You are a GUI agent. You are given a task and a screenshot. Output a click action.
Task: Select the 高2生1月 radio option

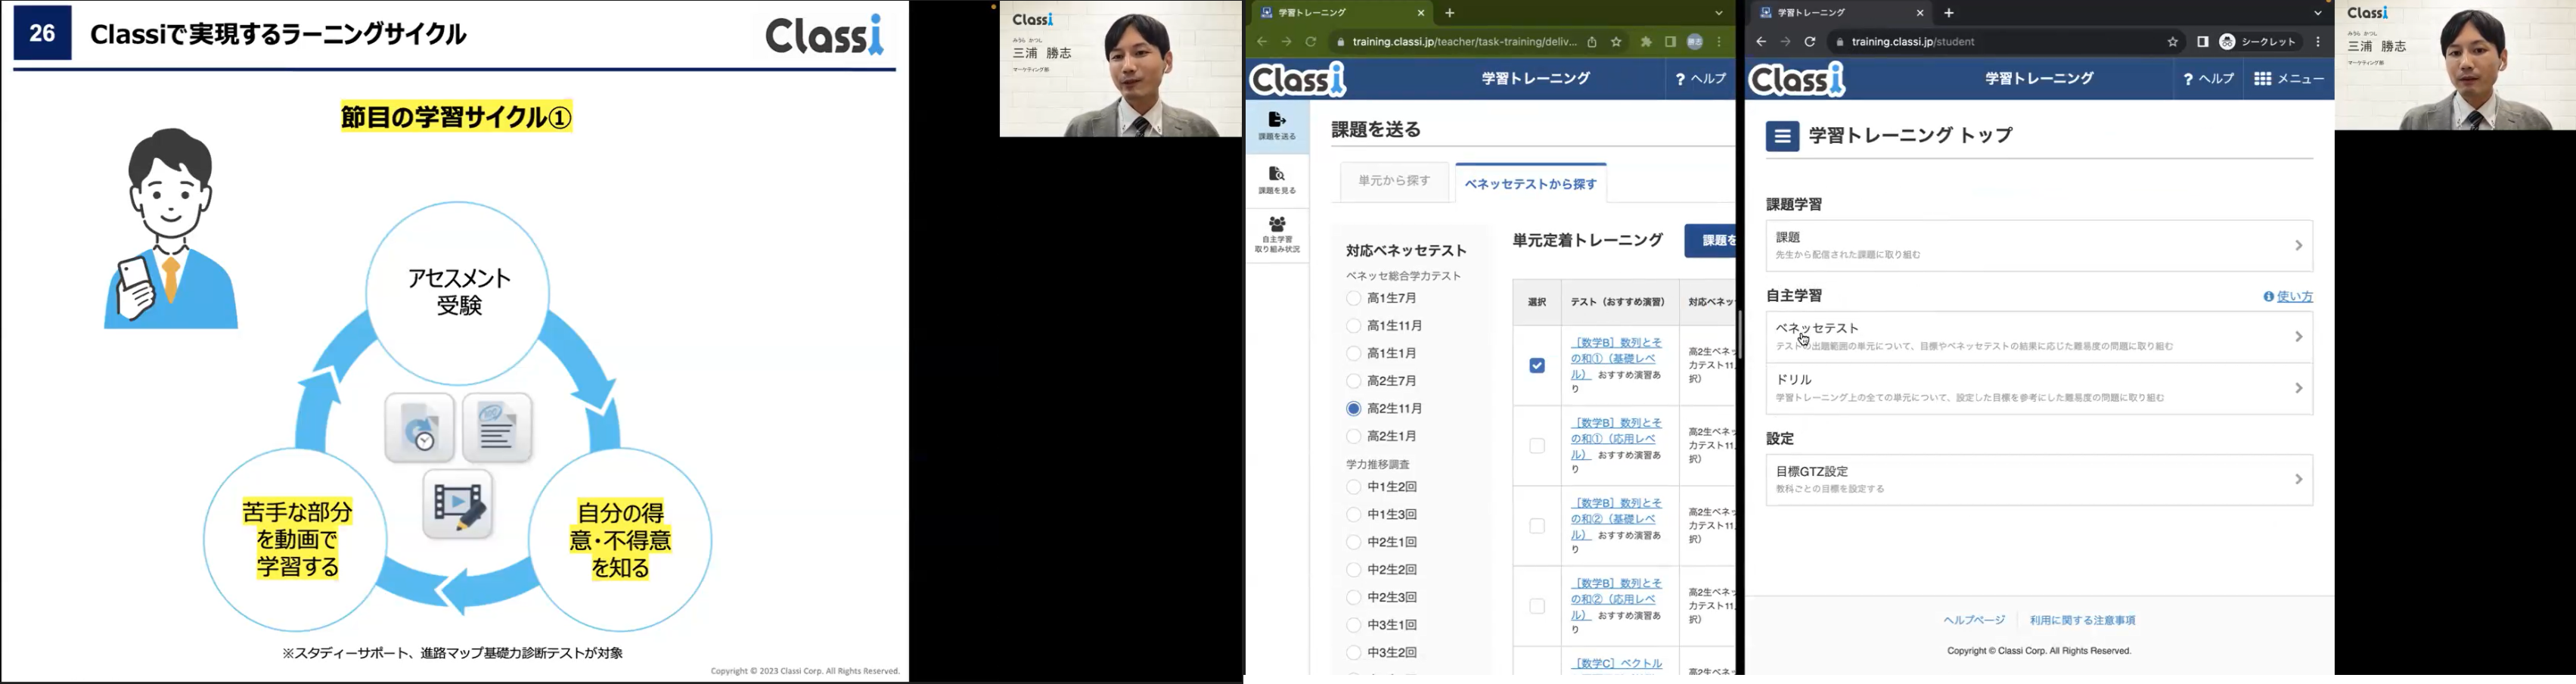[x=1354, y=436]
